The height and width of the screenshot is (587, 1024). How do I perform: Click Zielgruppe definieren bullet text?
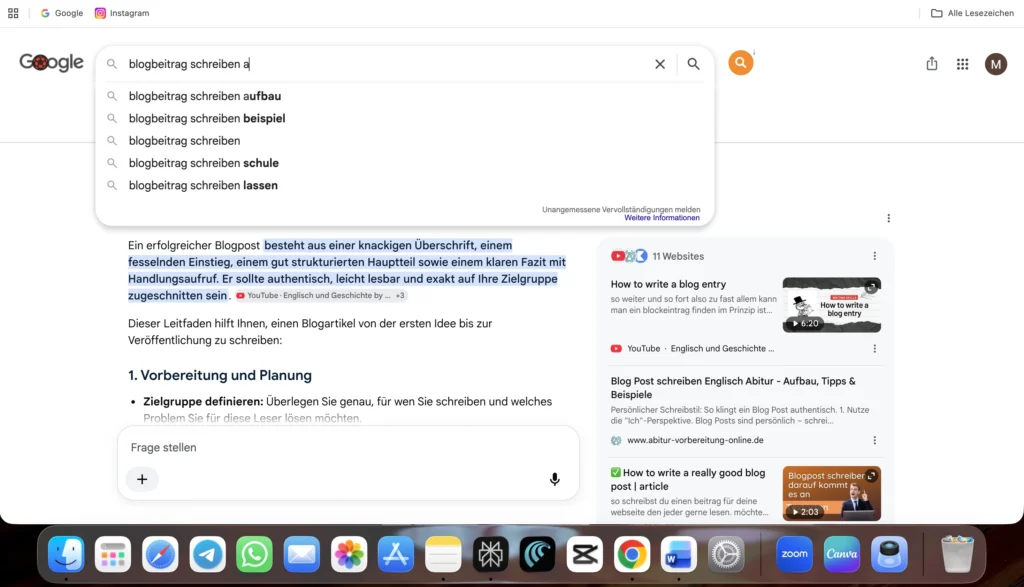tap(203, 402)
